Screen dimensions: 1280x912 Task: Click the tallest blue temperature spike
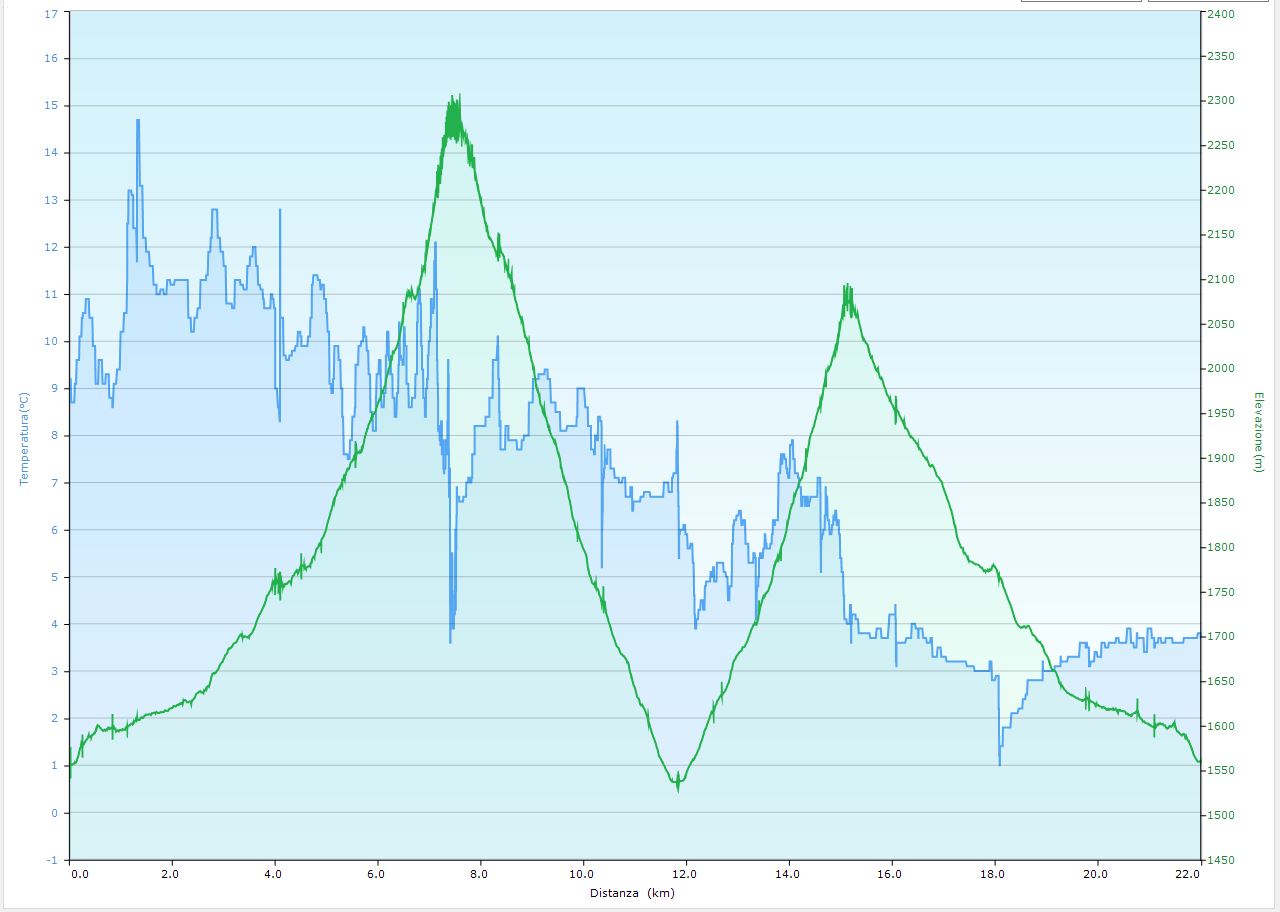point(138,121)
